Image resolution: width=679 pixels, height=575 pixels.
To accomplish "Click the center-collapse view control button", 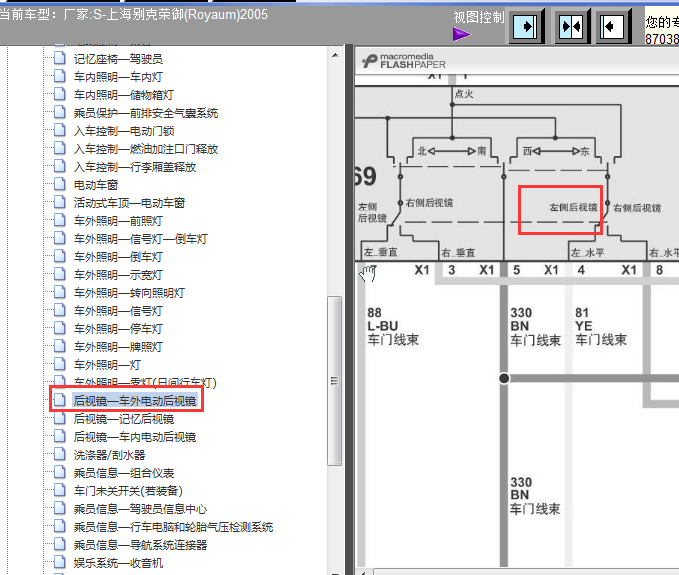I will click(x=571, y=27).
